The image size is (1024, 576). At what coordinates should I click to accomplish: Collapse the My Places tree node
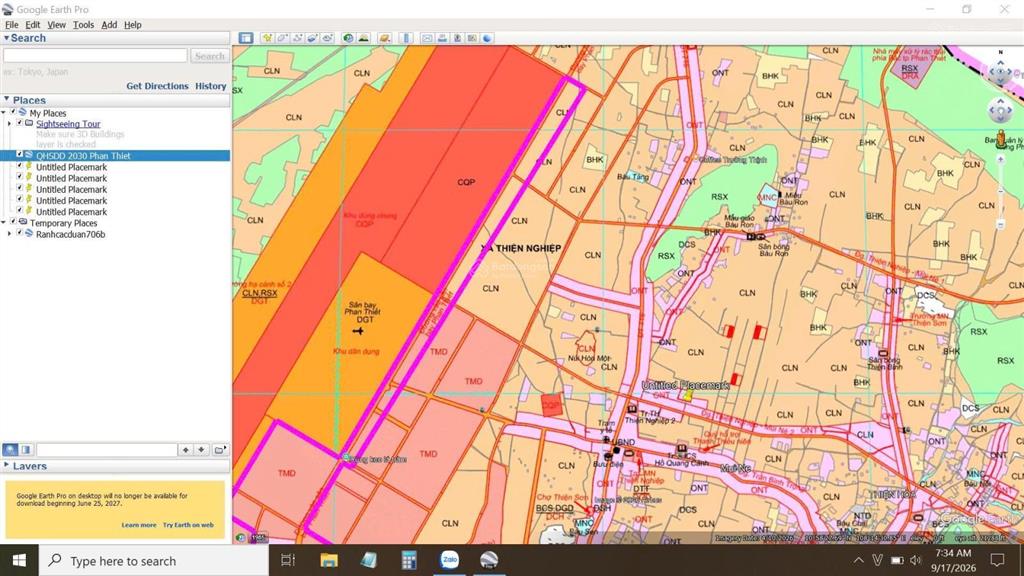(4, 112)
